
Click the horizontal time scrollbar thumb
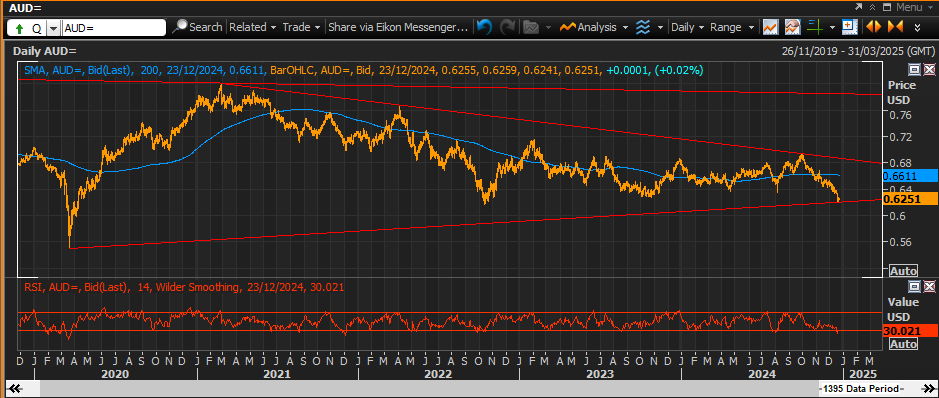click(429, 388)
